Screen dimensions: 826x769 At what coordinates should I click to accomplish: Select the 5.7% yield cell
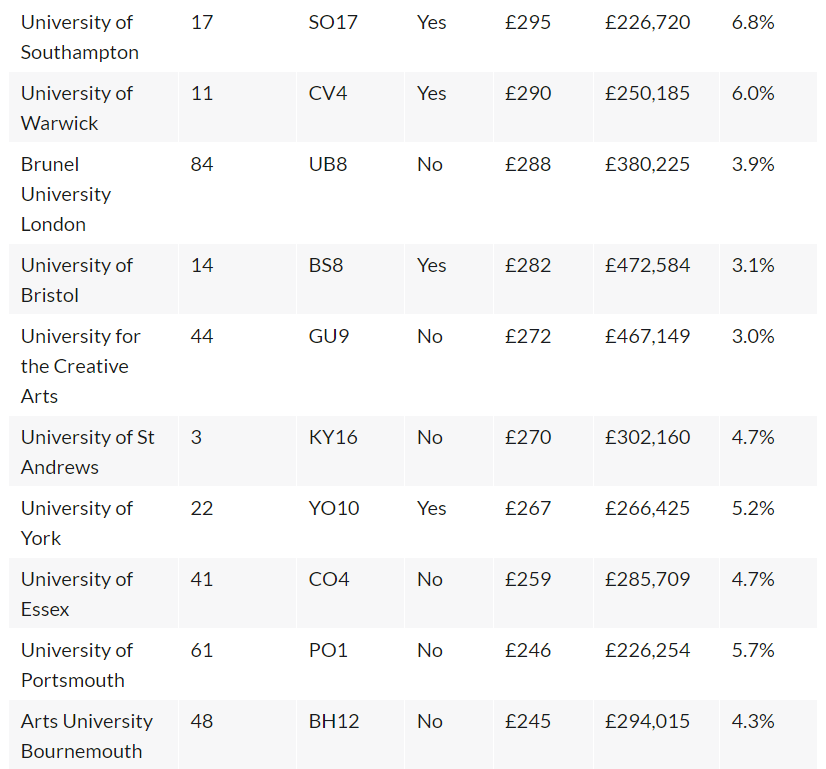768,664
